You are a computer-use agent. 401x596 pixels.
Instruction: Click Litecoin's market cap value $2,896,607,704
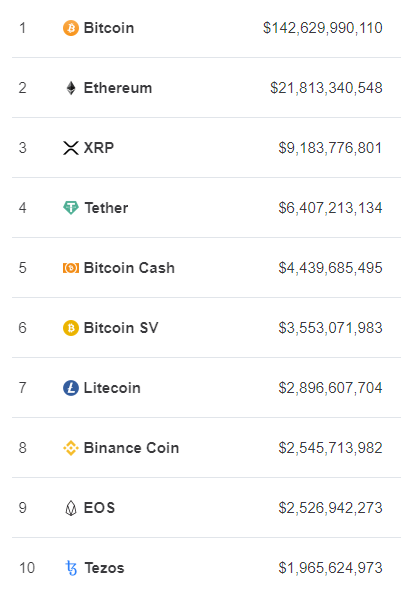(x=330, y=388)
